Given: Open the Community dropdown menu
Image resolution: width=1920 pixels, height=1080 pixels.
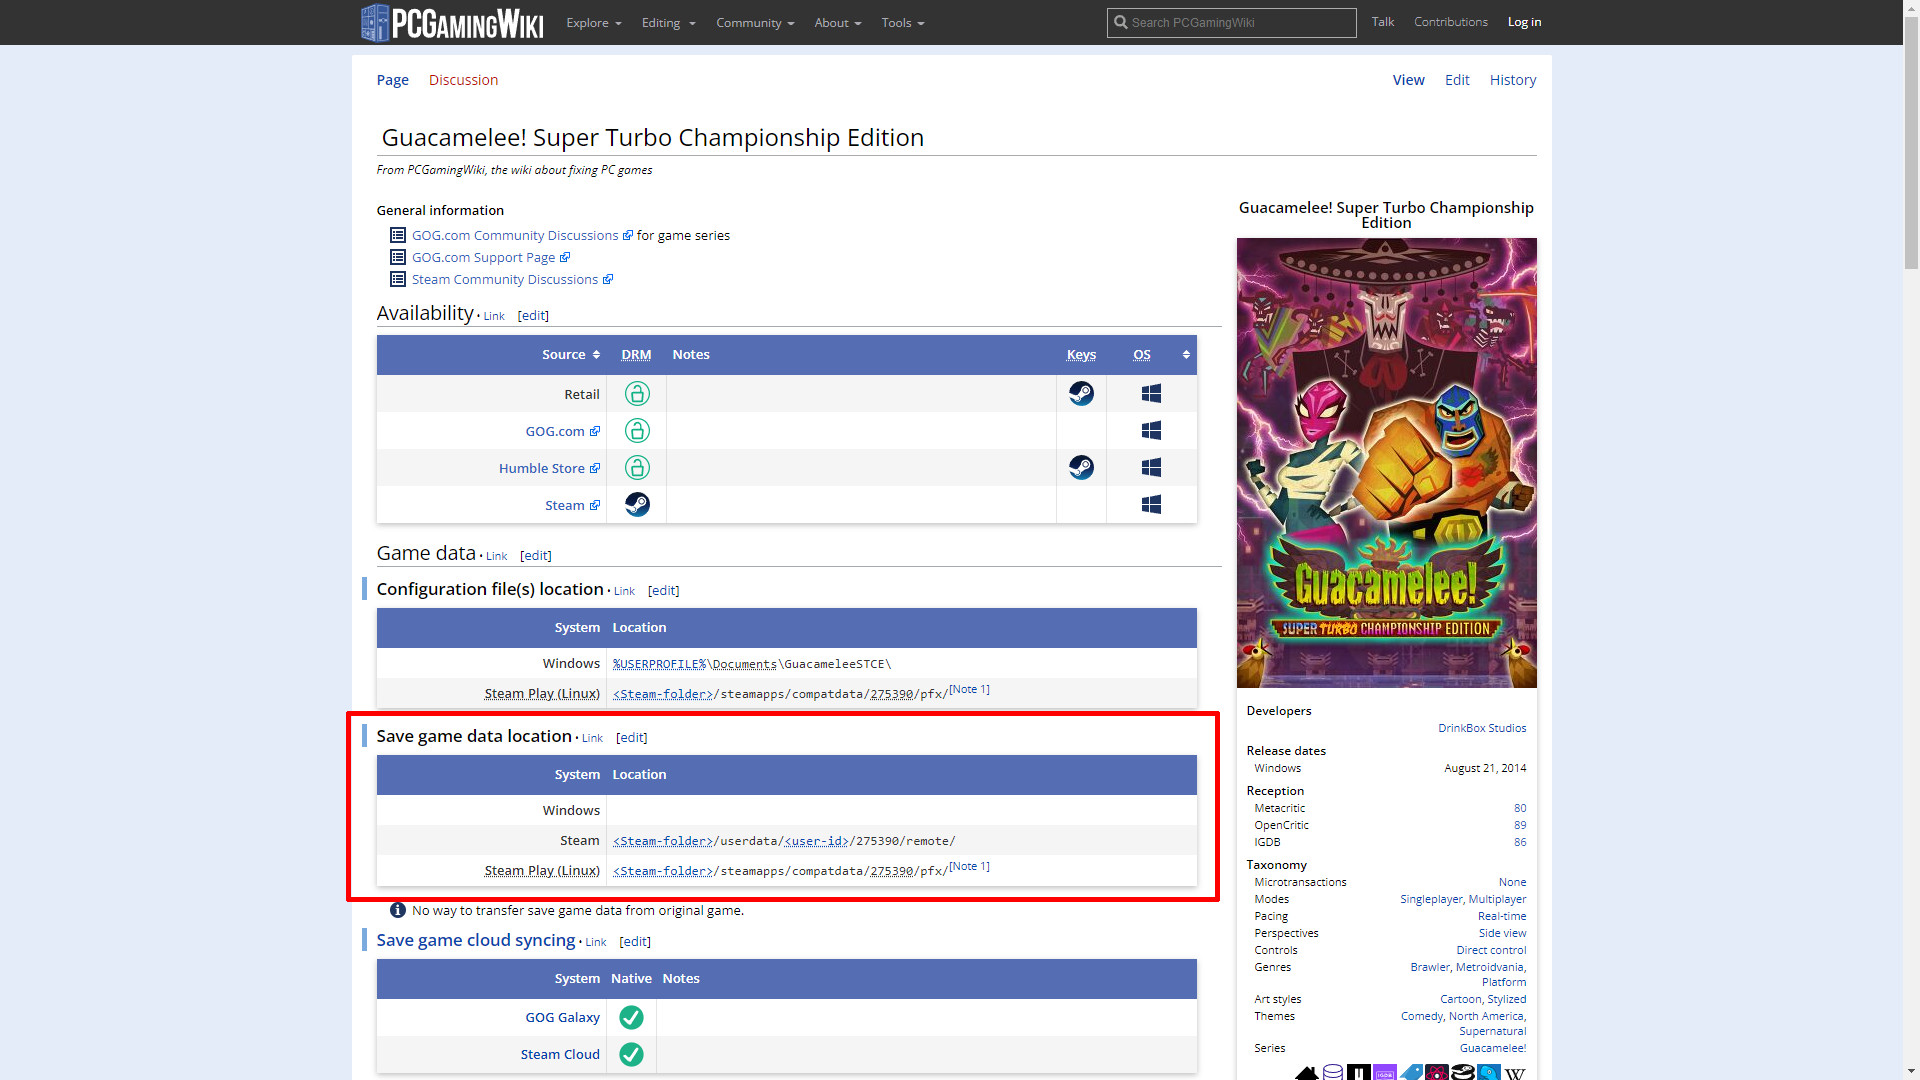Looking at the screenshot, I should pyautogui.click(x=755, y=23).
